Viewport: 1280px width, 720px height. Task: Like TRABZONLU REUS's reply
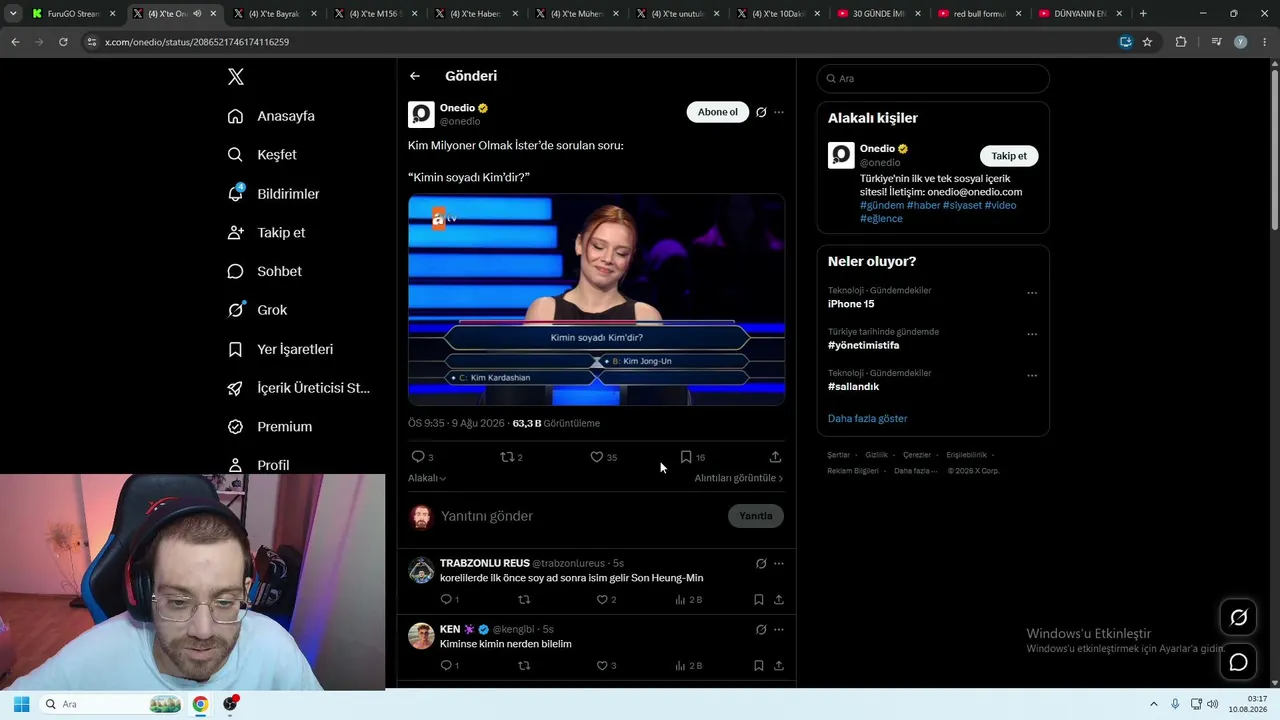point(602,600)
